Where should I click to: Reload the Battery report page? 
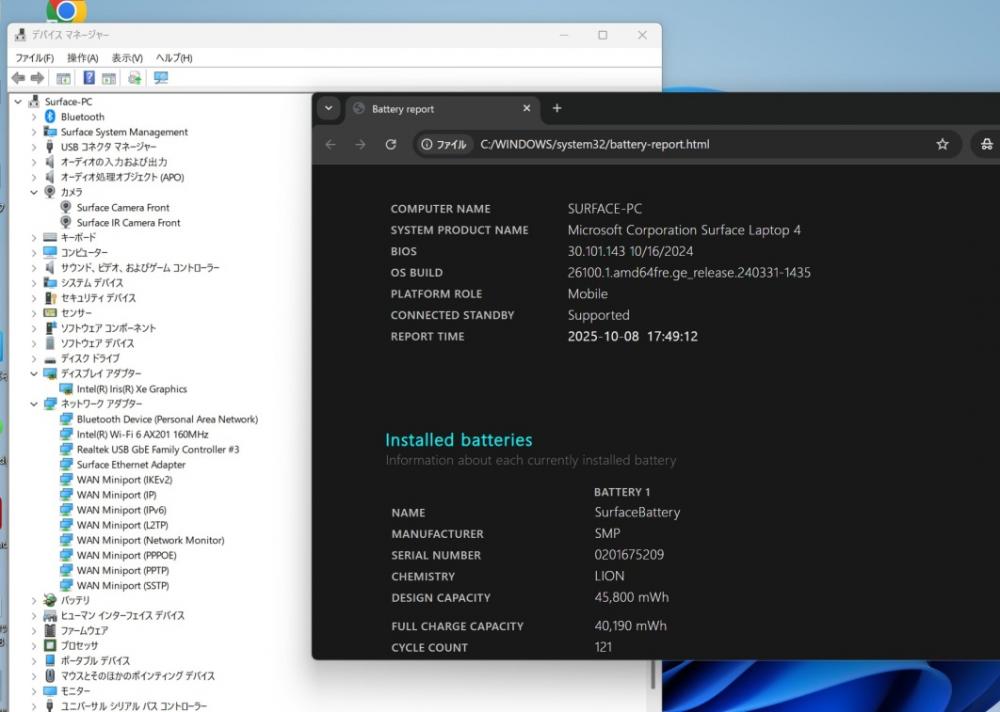pos(391,144)
